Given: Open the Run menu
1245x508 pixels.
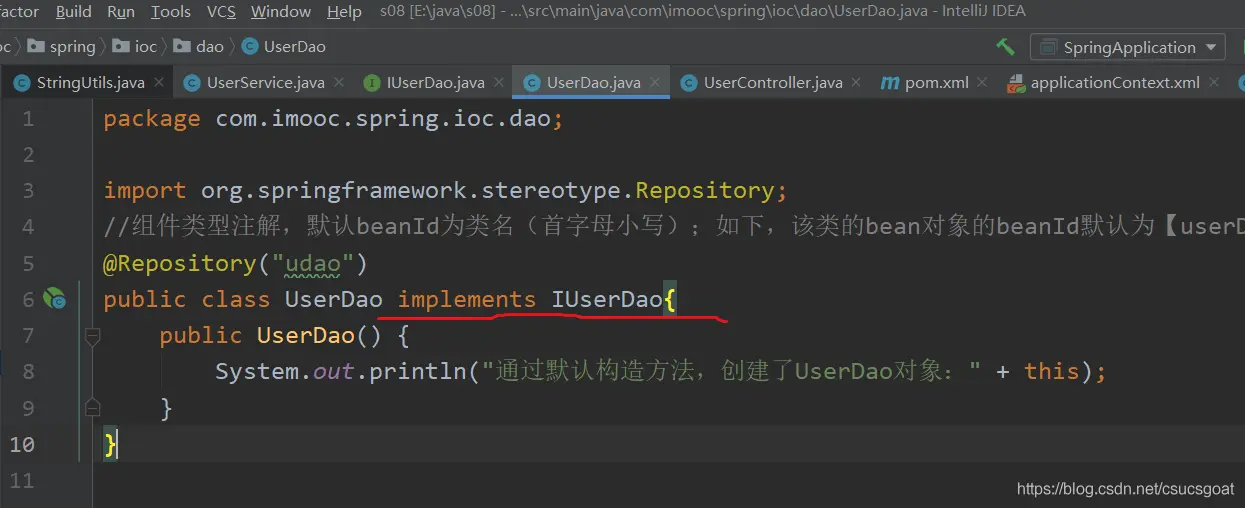Looking at the screenshot, I should [121, 12].
